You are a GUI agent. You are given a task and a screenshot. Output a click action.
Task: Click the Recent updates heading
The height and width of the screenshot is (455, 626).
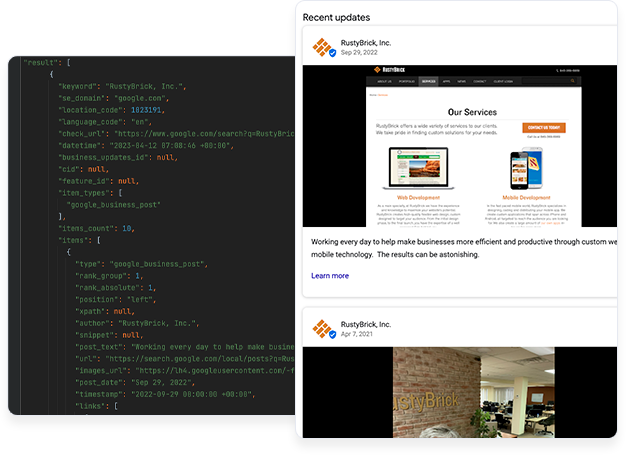coord(336,18)
